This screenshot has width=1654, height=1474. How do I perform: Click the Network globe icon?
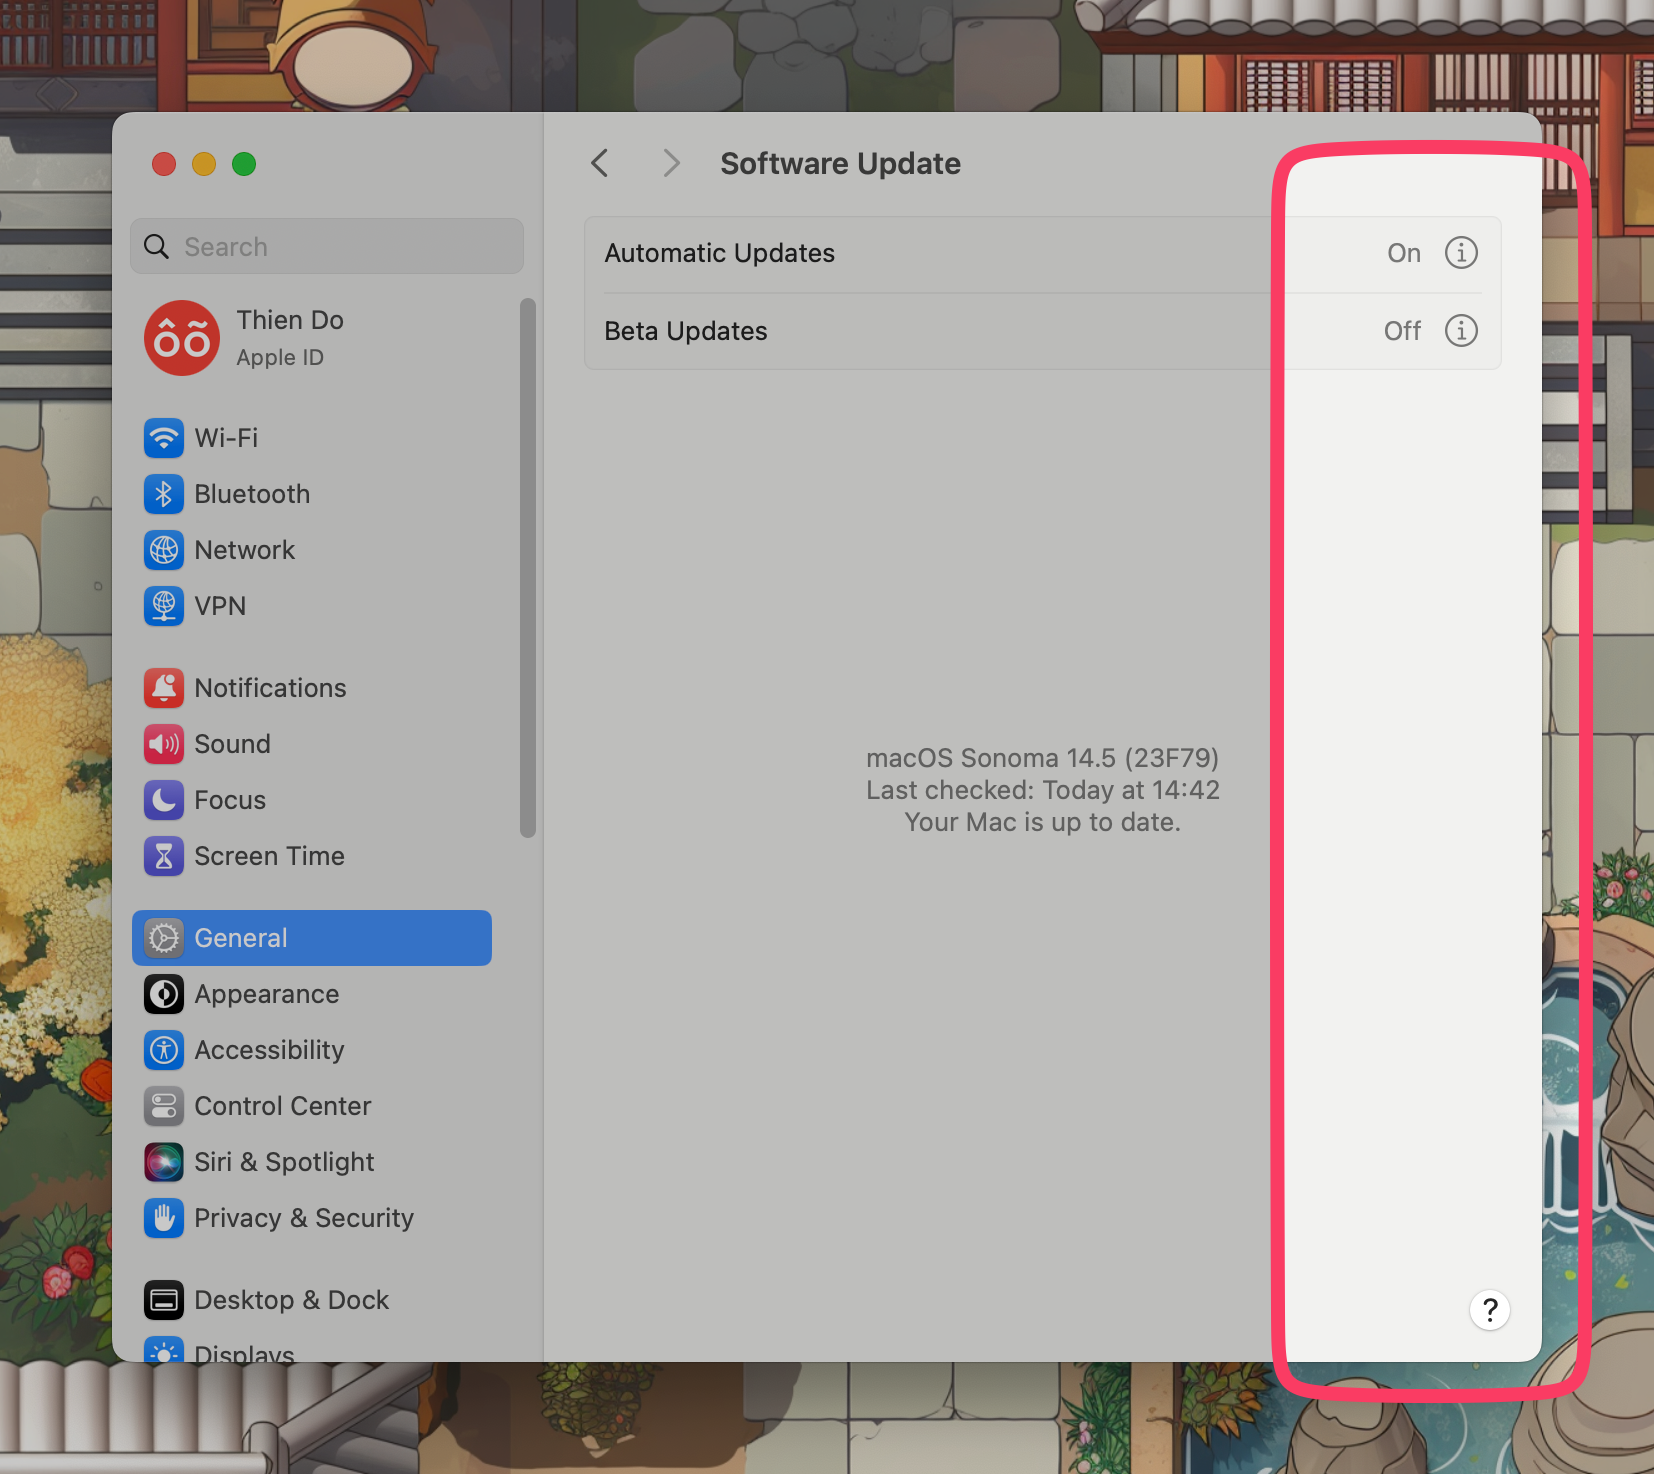tap(164, 550)
